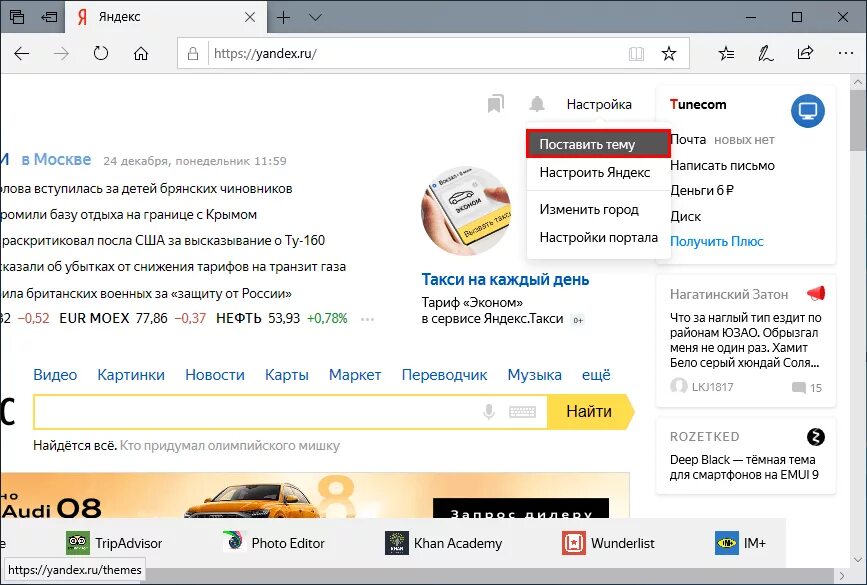
Task: Open Деньги 6 ₽ link
Action: [702, 191]
